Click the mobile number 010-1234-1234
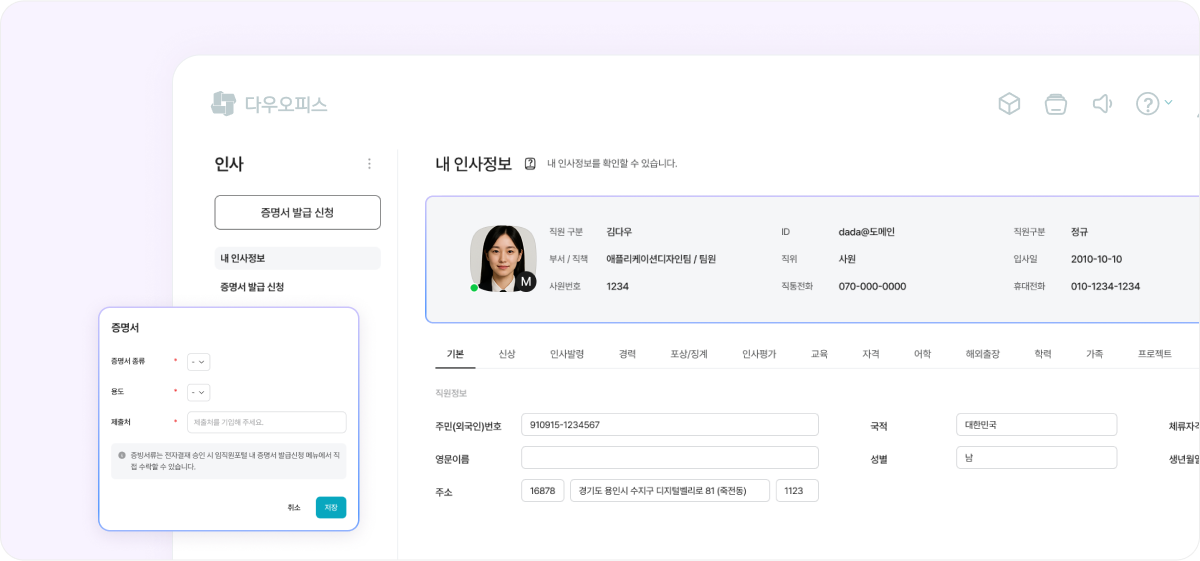This screenshot has height=561, width=1200. (1105, 286)
